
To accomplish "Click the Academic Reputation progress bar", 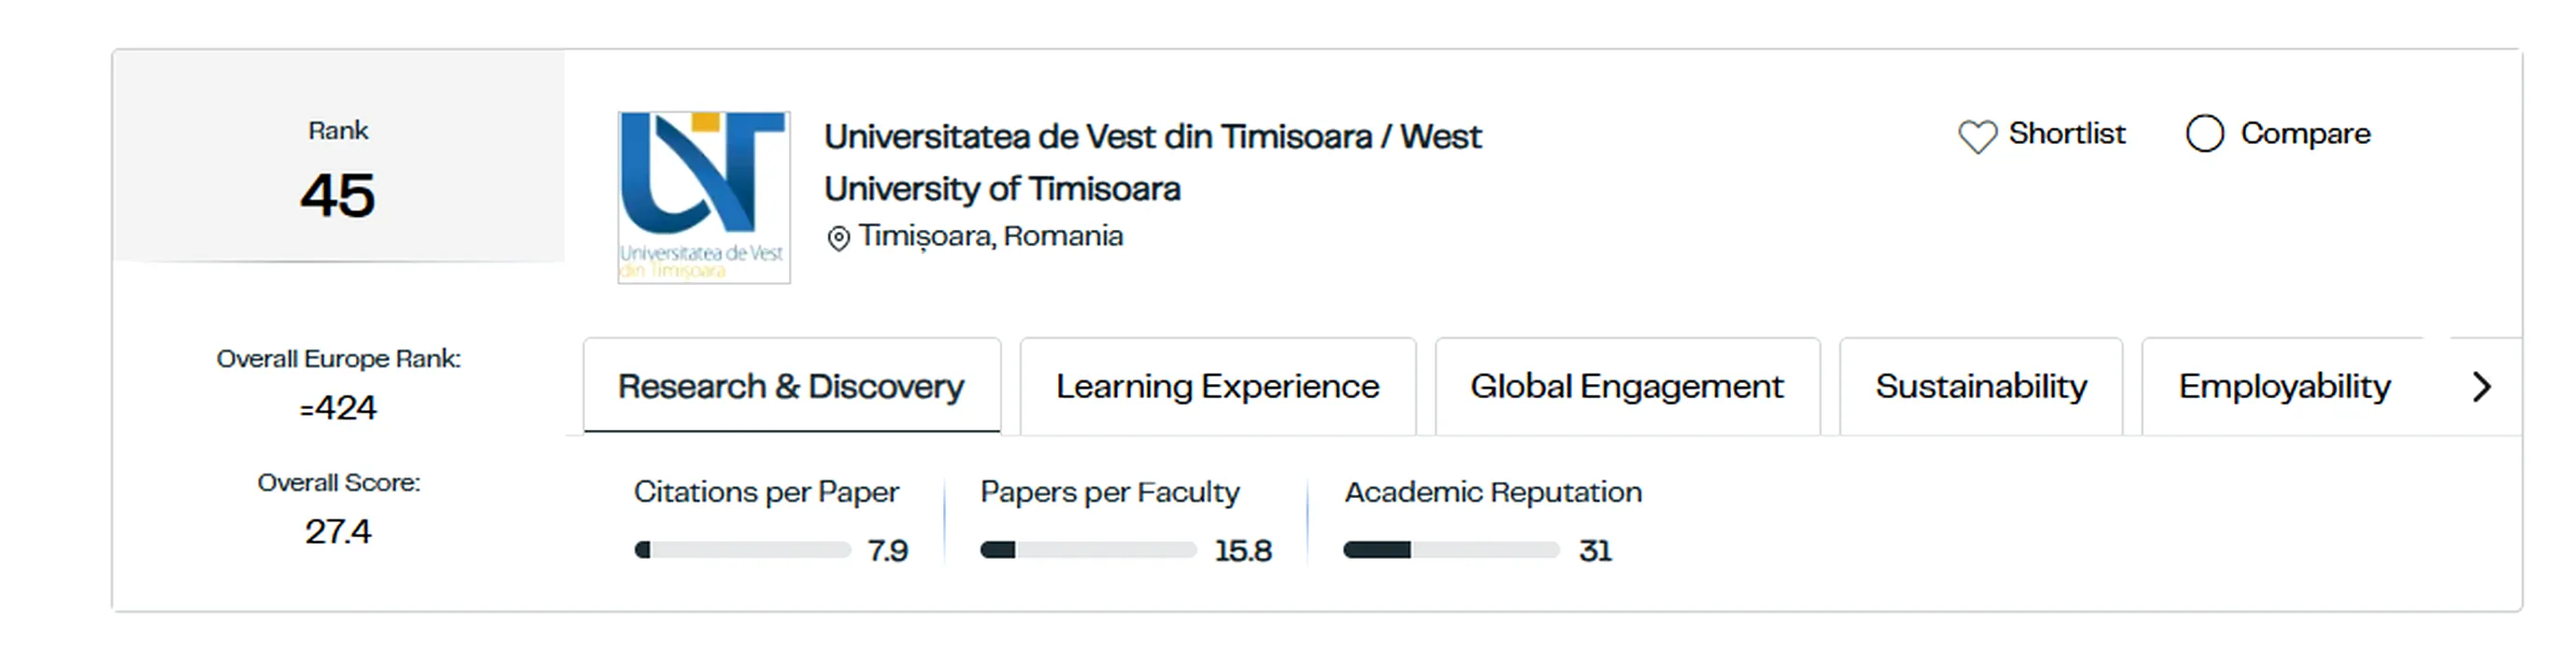I will pyautogui.click(x=1451, y=550).
